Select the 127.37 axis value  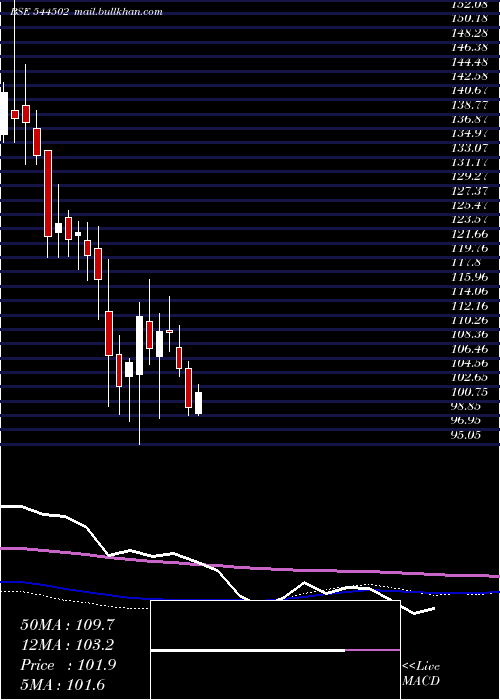[x=468, y=191]
